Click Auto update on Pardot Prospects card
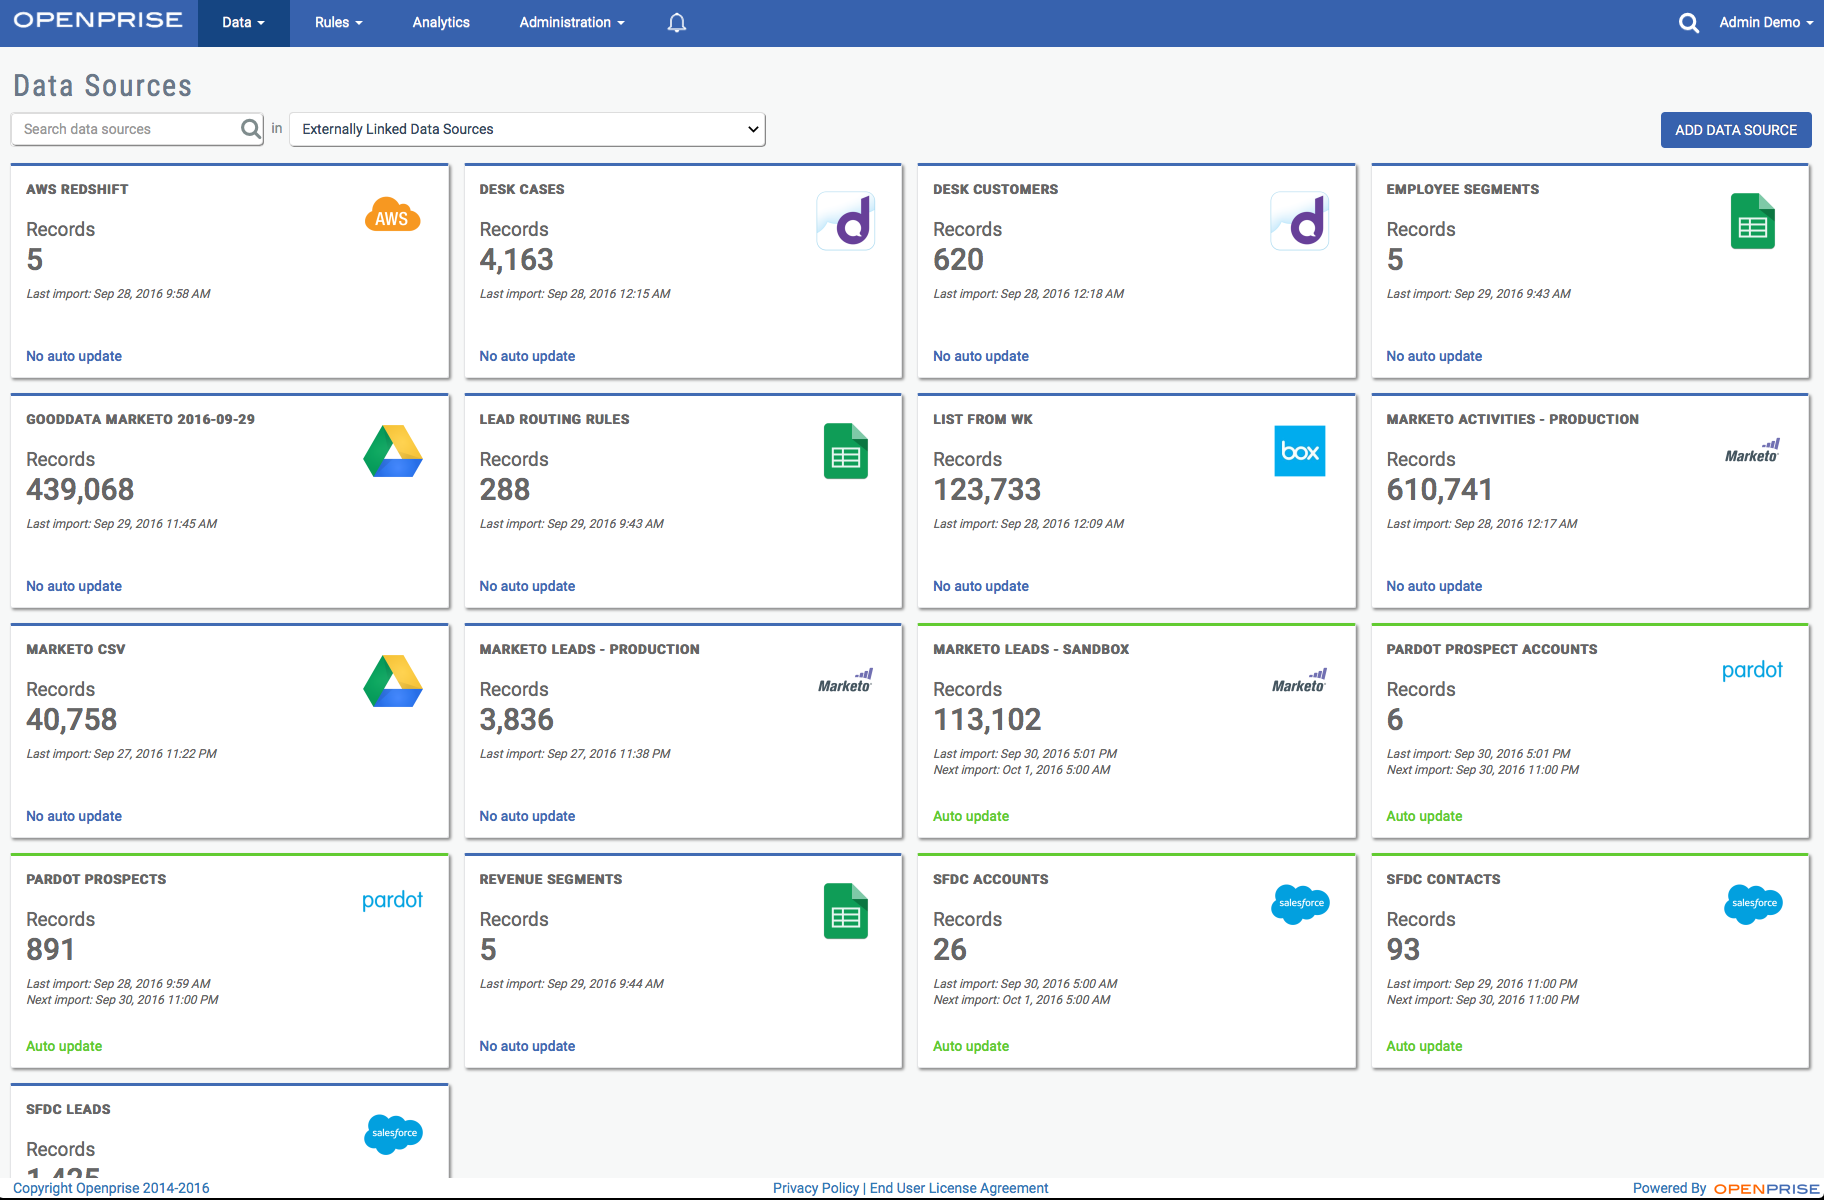The image size is (1824, 1200). pos(64,1046)
